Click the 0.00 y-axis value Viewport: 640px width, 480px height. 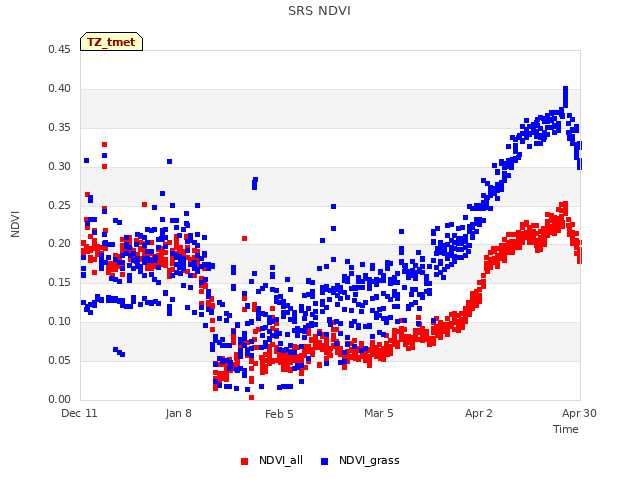(59, 399)
